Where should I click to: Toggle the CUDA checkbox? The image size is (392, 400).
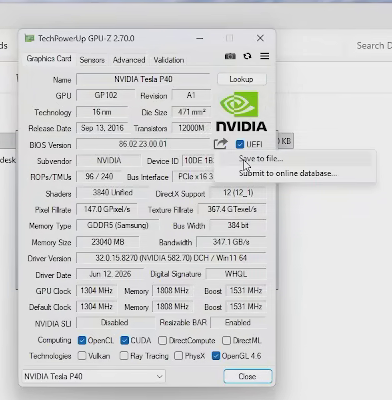click(124, 340)
